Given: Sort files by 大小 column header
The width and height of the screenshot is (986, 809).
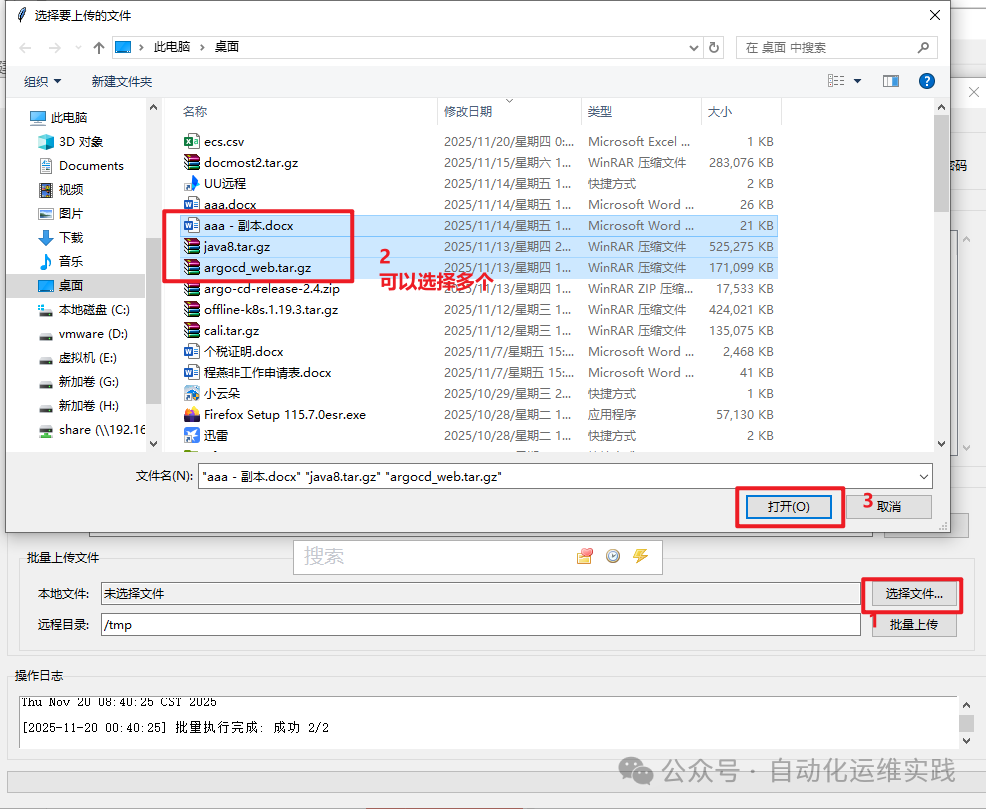Looking at the screenshot, I should (720, 112).
